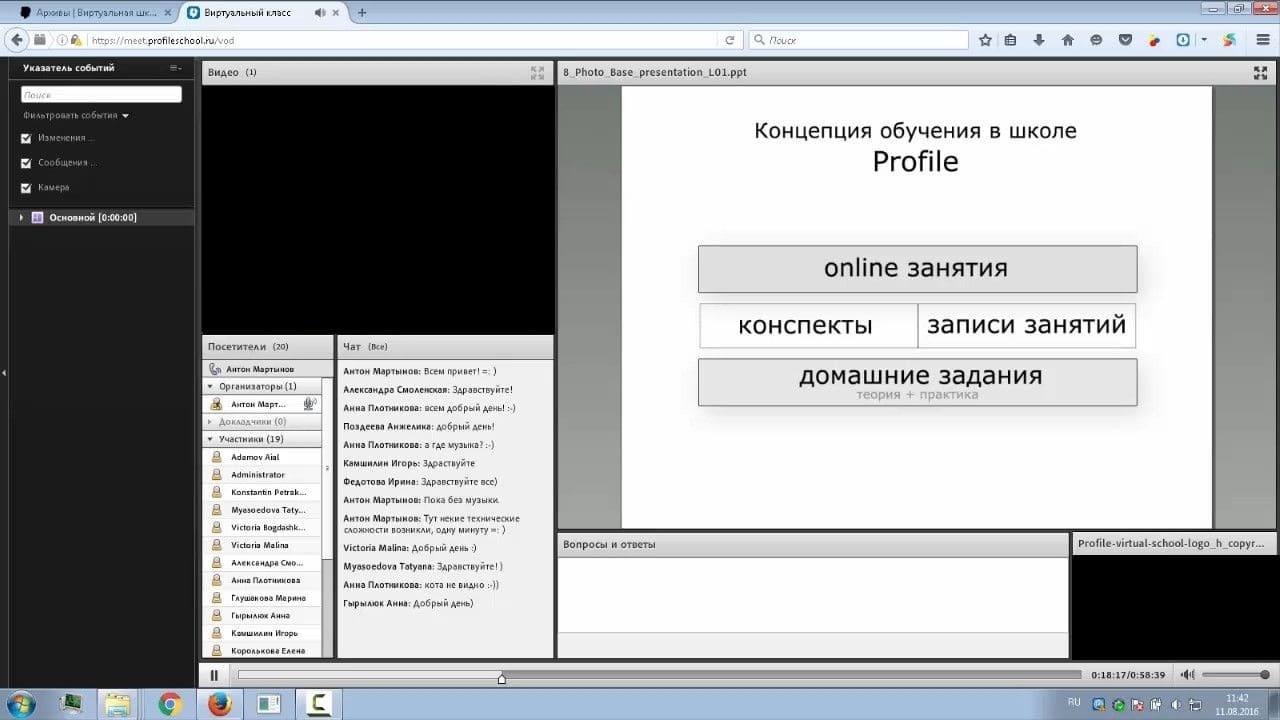Maximize the presentation pod to full screen
The image size is (1280, 720).
pyautogui.click(x=1260, y=72)
